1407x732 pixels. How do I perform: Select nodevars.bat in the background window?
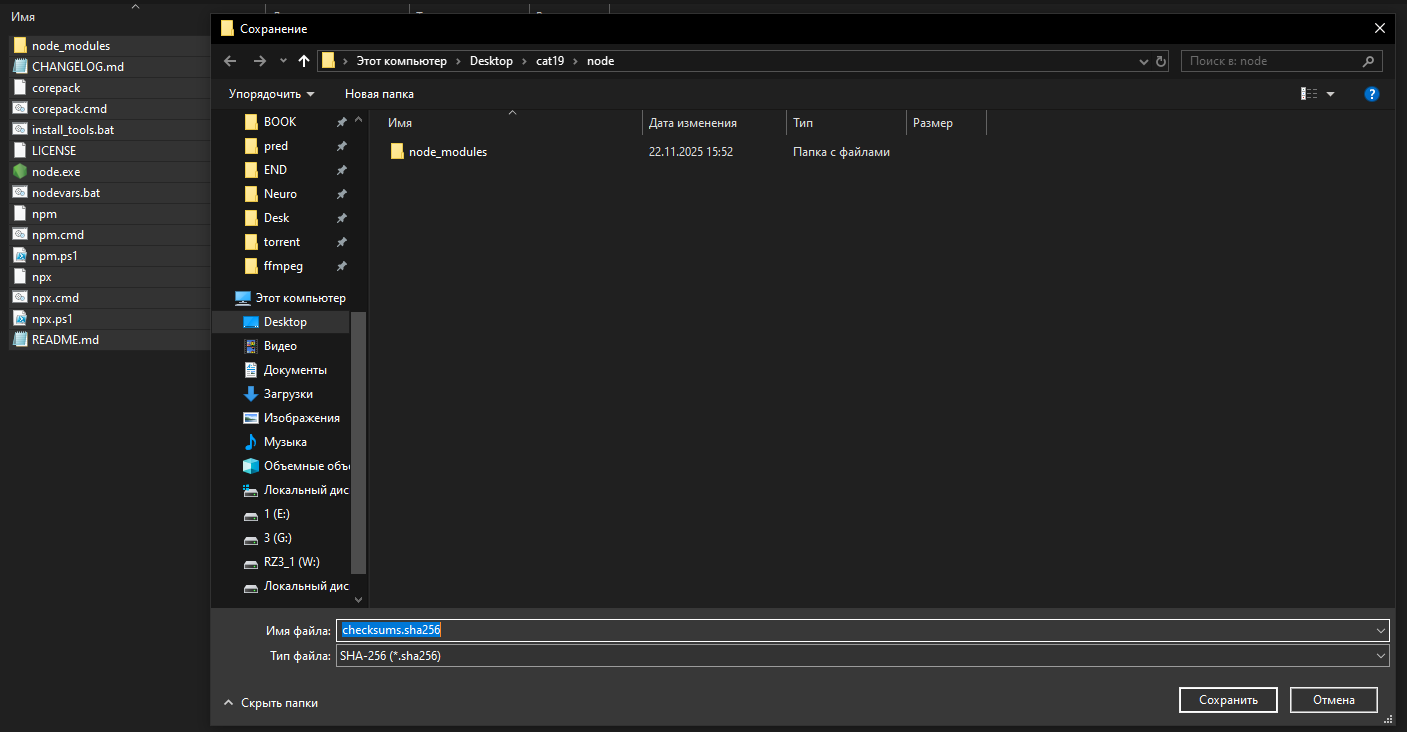(66, 193)
